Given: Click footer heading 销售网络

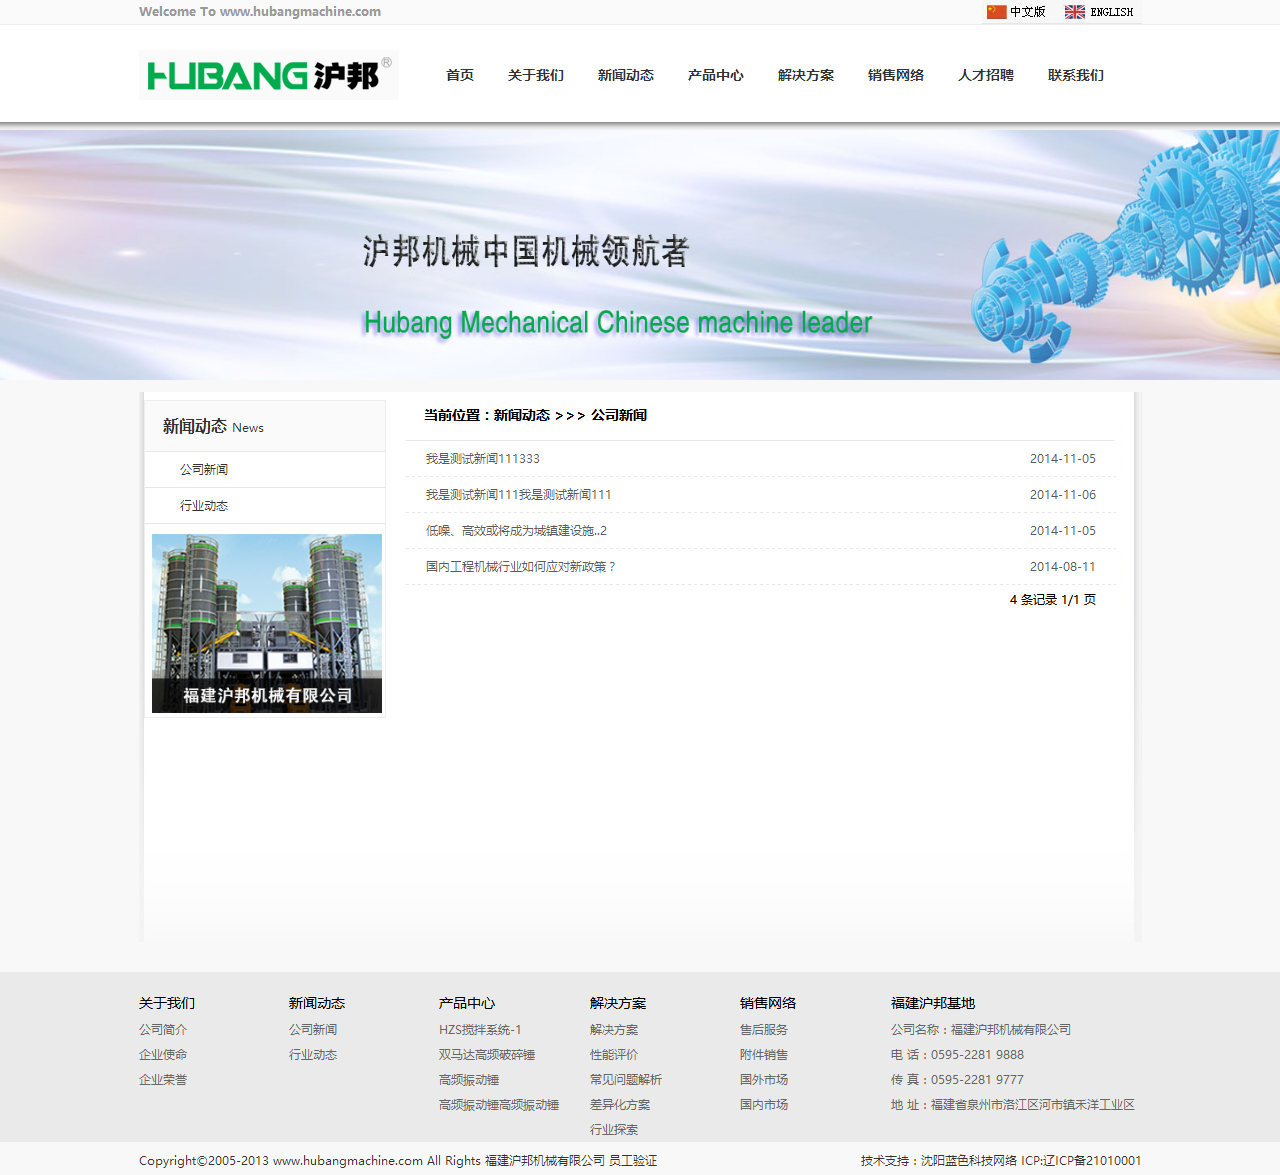Looking at the screenshot, I should click(x=768, y=1003).
